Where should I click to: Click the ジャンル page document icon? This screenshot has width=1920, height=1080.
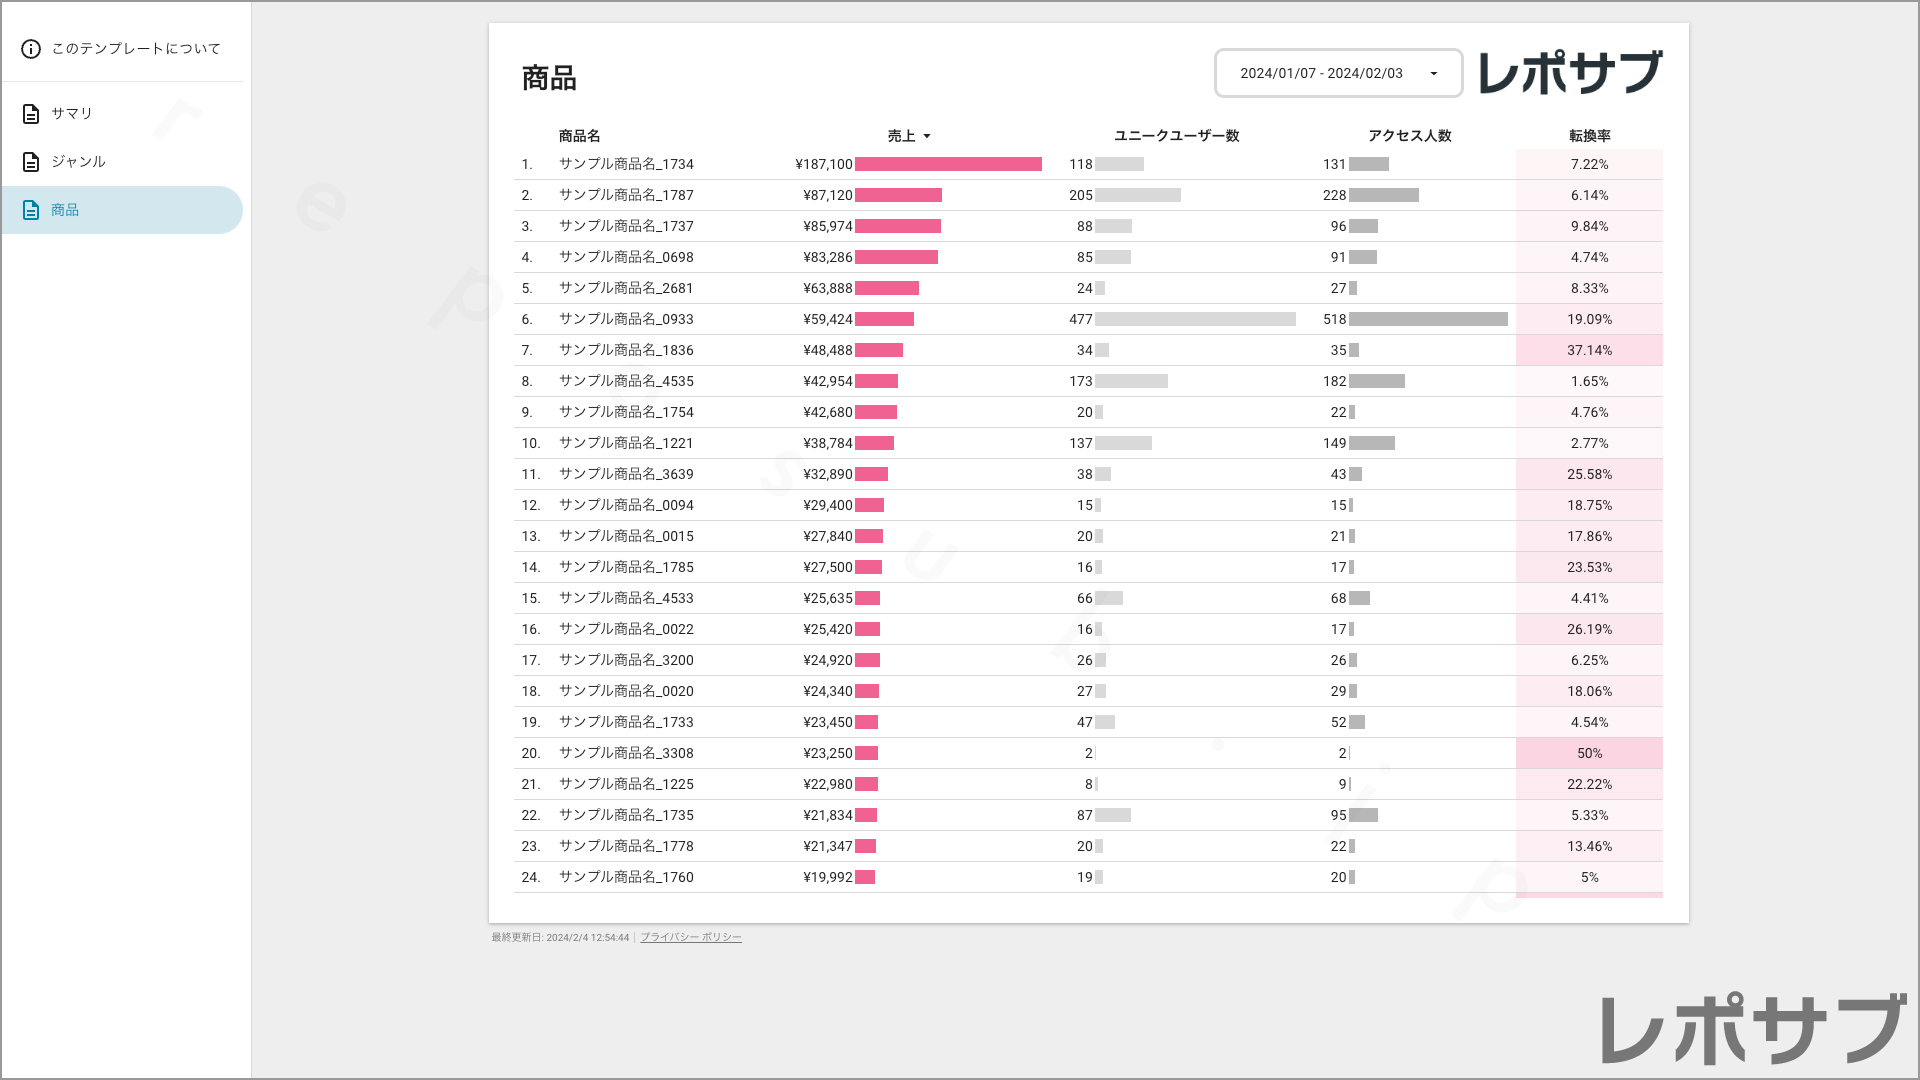pyautogui.click(x=31, y=162)
